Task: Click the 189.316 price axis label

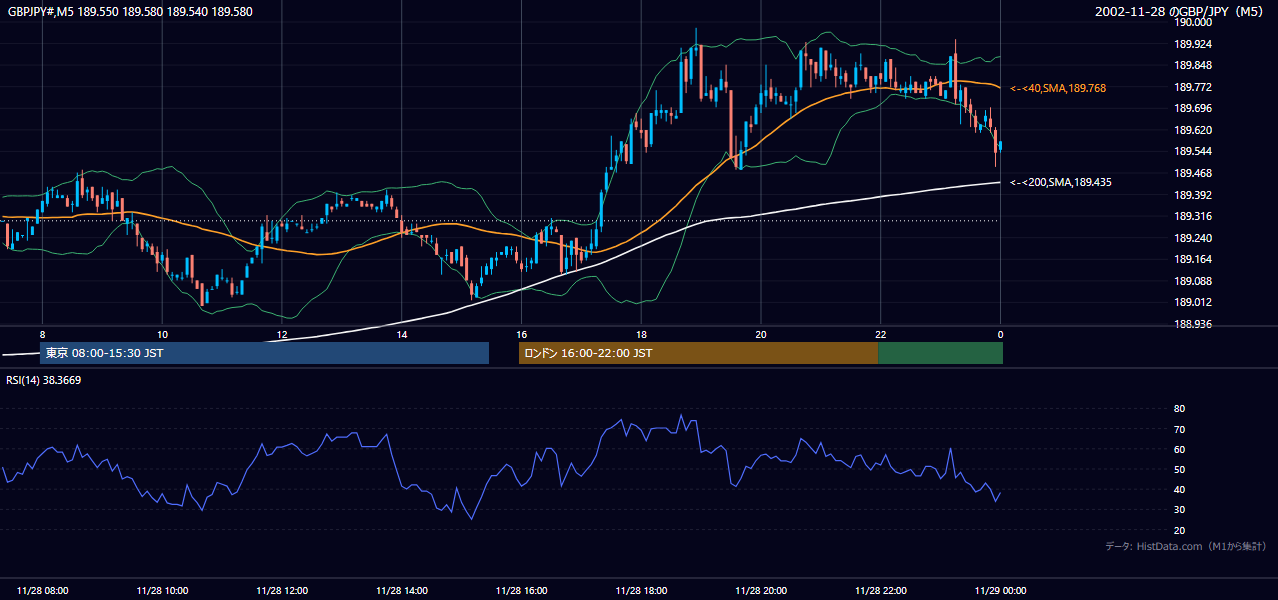Action: [x=1193, y=216]
